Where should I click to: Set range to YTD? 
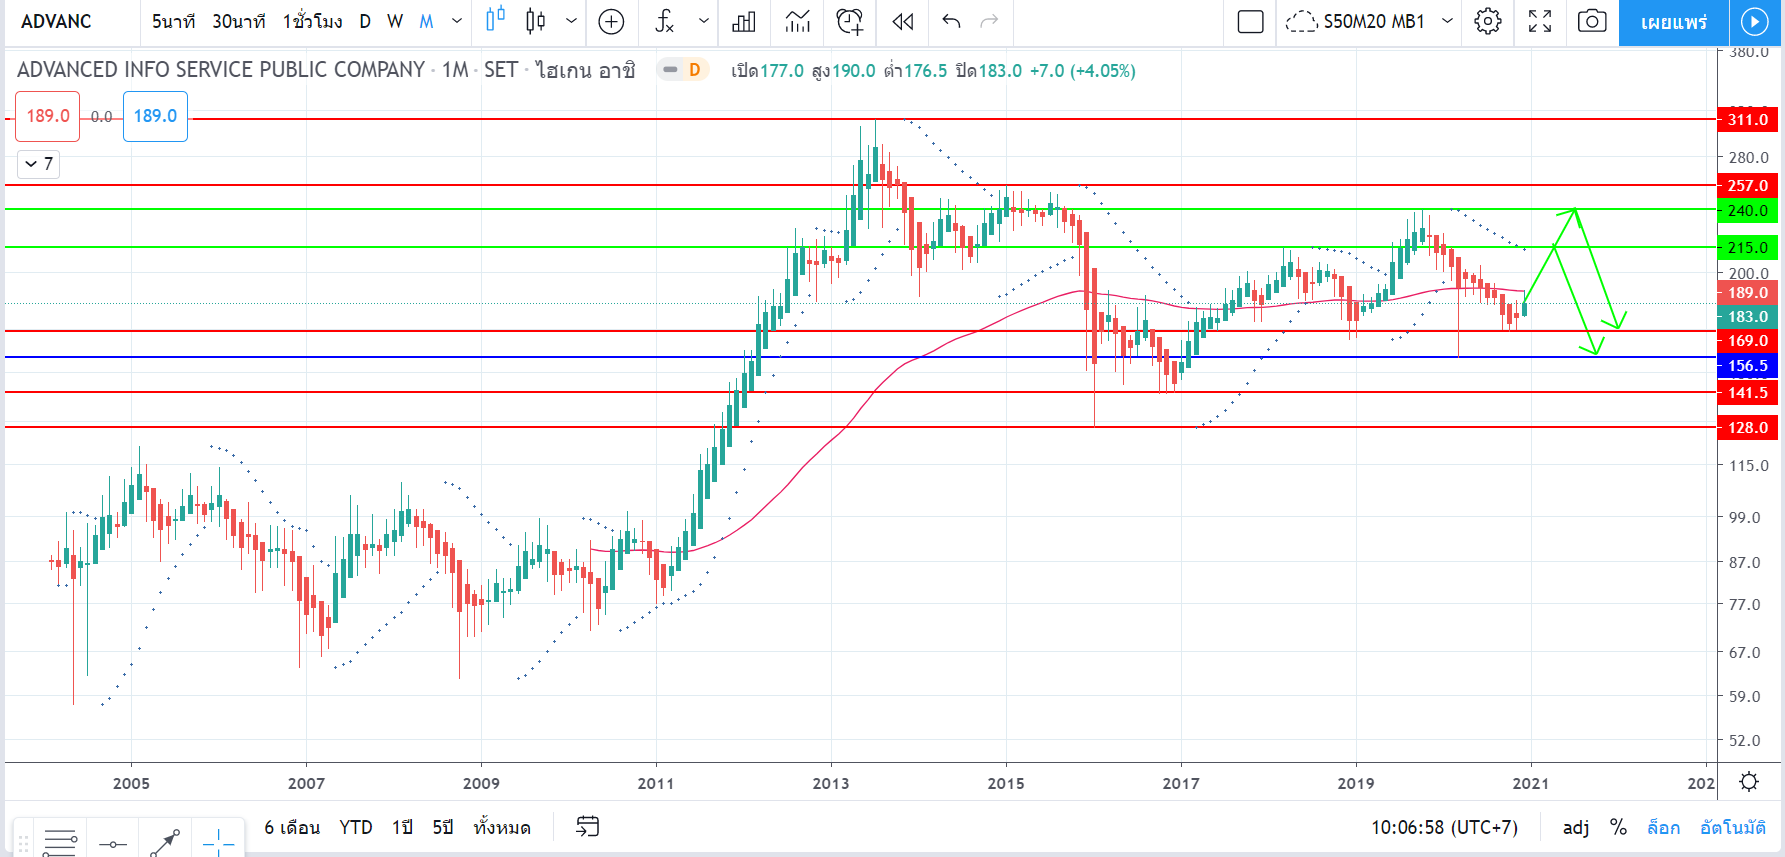[356, 827]
